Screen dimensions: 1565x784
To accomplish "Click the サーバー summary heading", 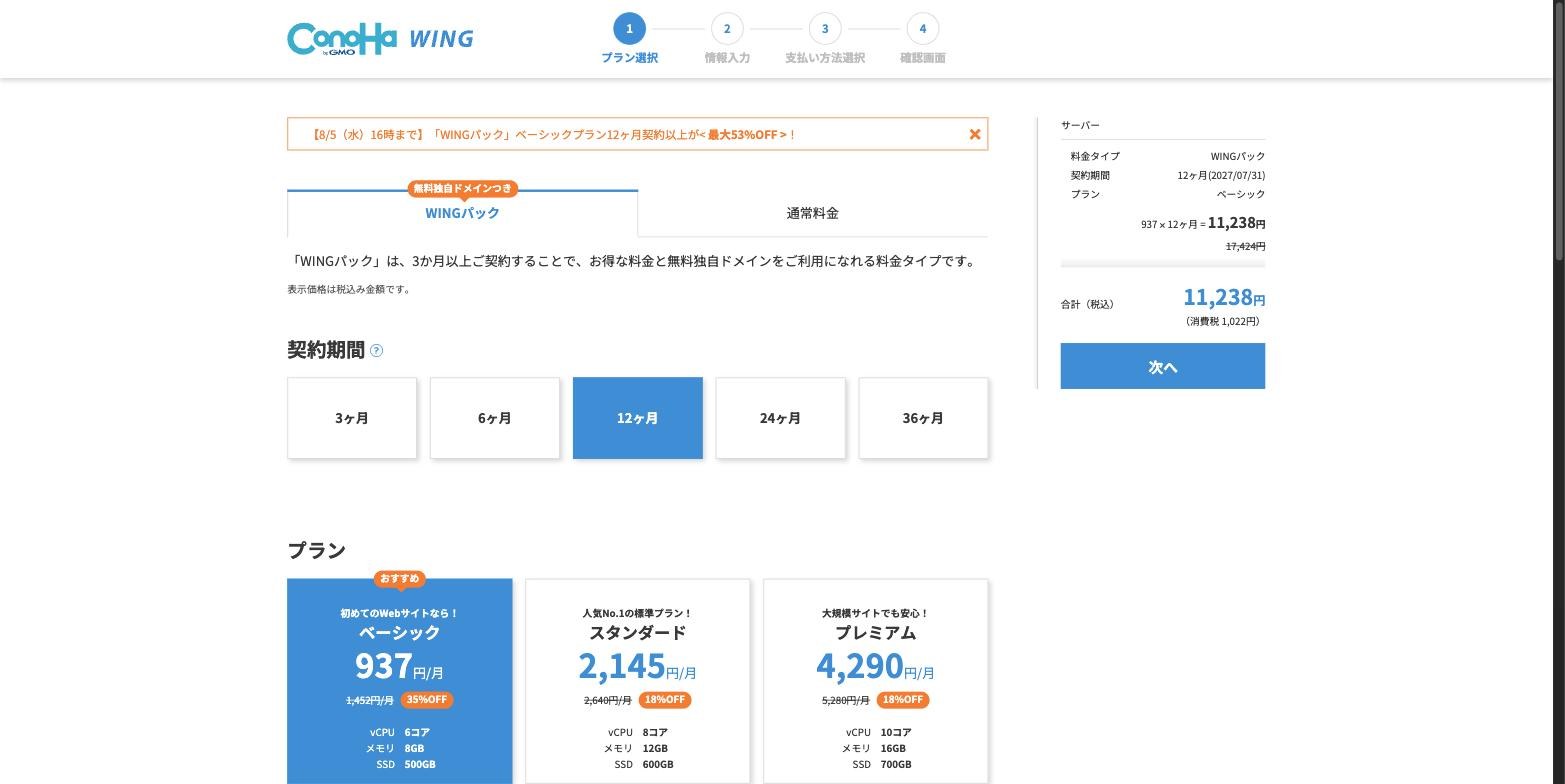I will [1080, 125].
